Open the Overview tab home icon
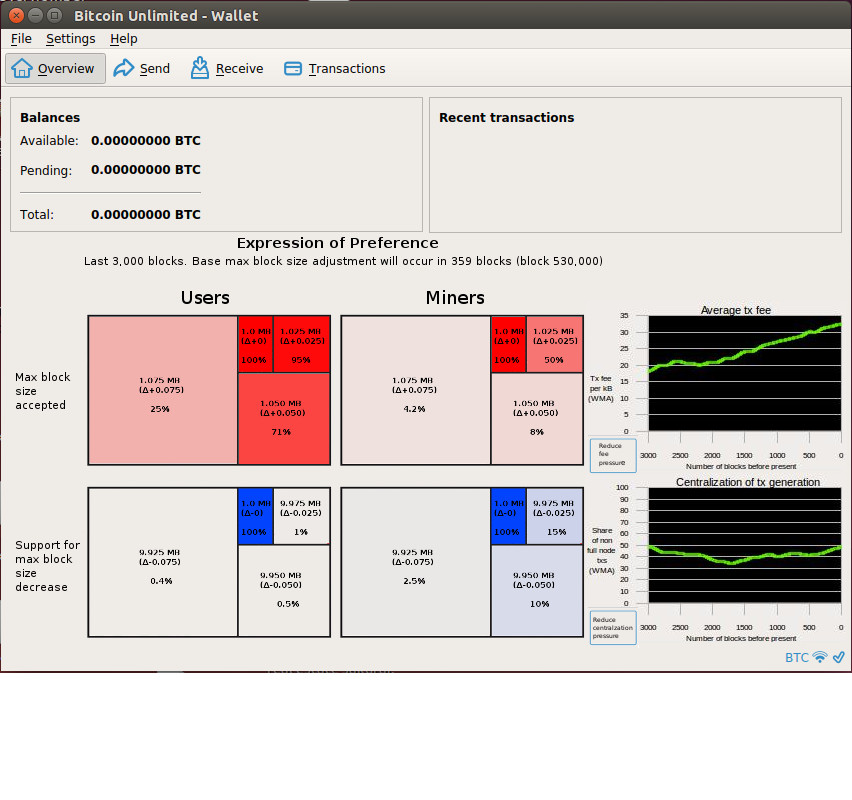Screen dimensions: 852x800 point(22,68)
